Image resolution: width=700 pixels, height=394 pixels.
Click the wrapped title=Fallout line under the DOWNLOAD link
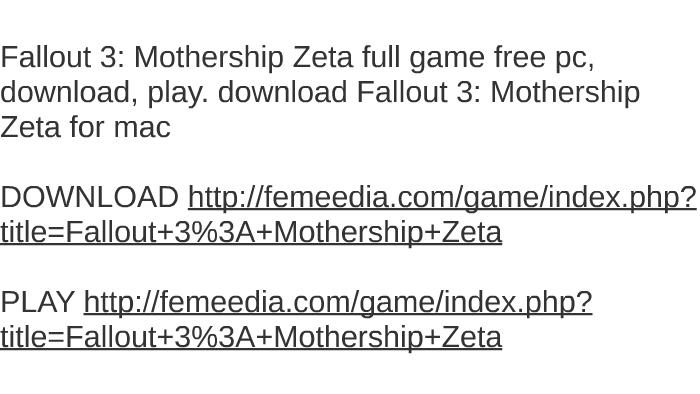(x=251, y=232)
